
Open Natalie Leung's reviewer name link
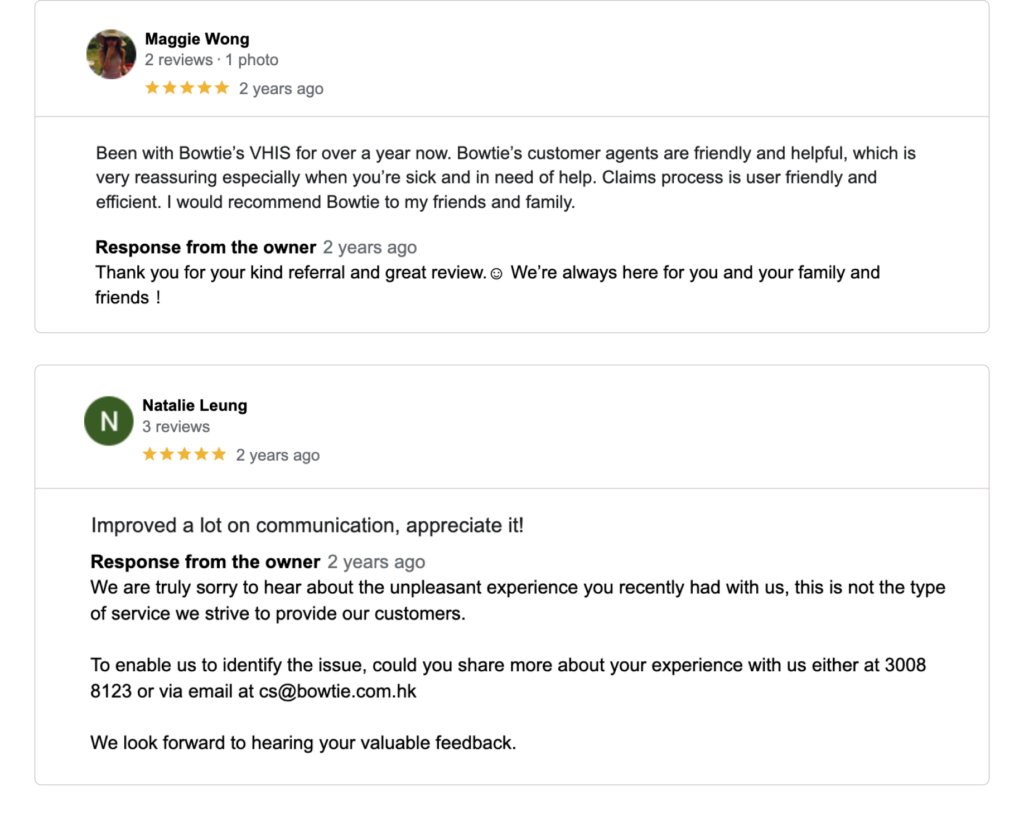click(194, 405)
